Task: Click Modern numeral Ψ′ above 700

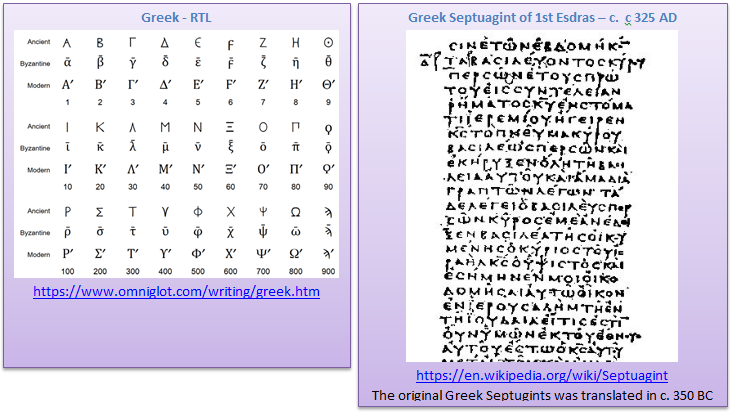Action: [263, 254]
